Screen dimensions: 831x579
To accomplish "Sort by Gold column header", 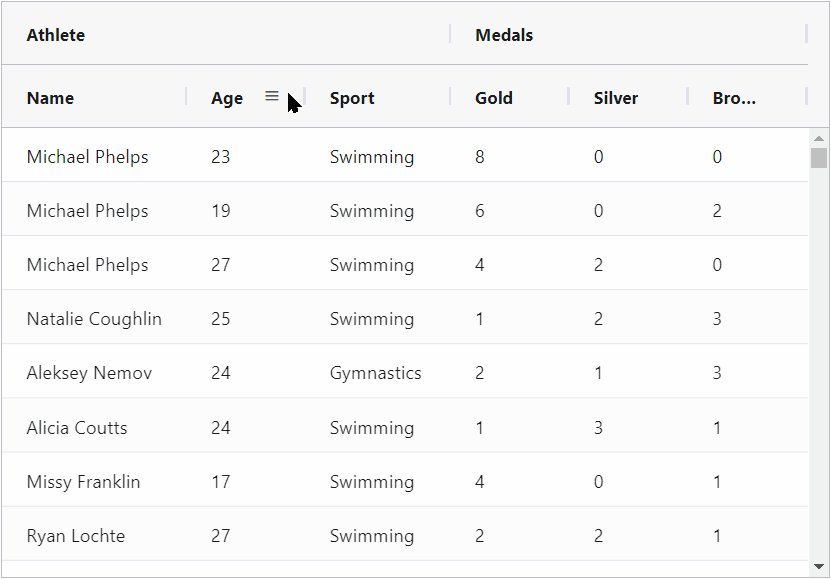I will [x=494, y=98].
